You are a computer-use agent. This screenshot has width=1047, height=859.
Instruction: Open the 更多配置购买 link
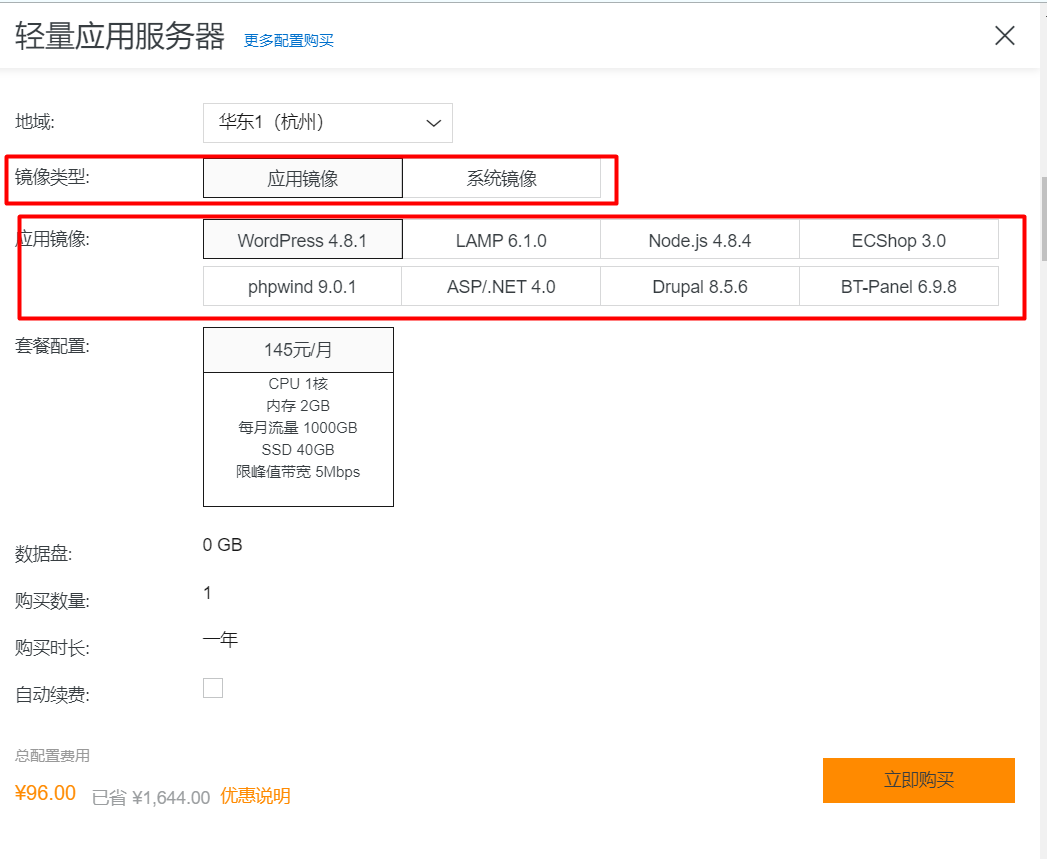[x=288, y=41]
